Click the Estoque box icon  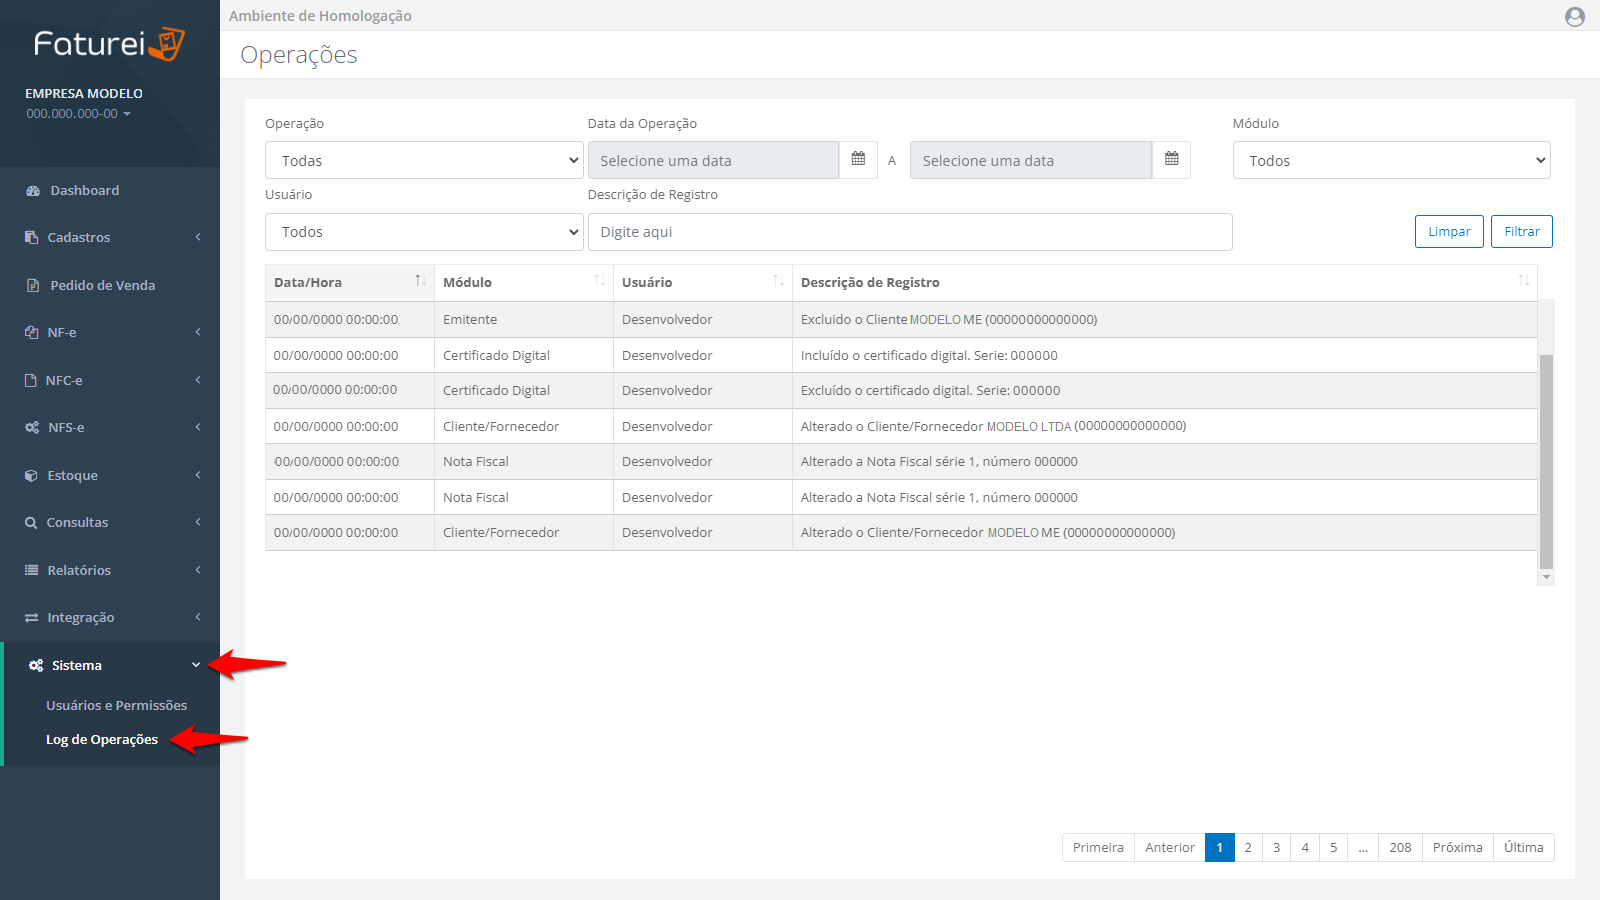pos(32,476)
